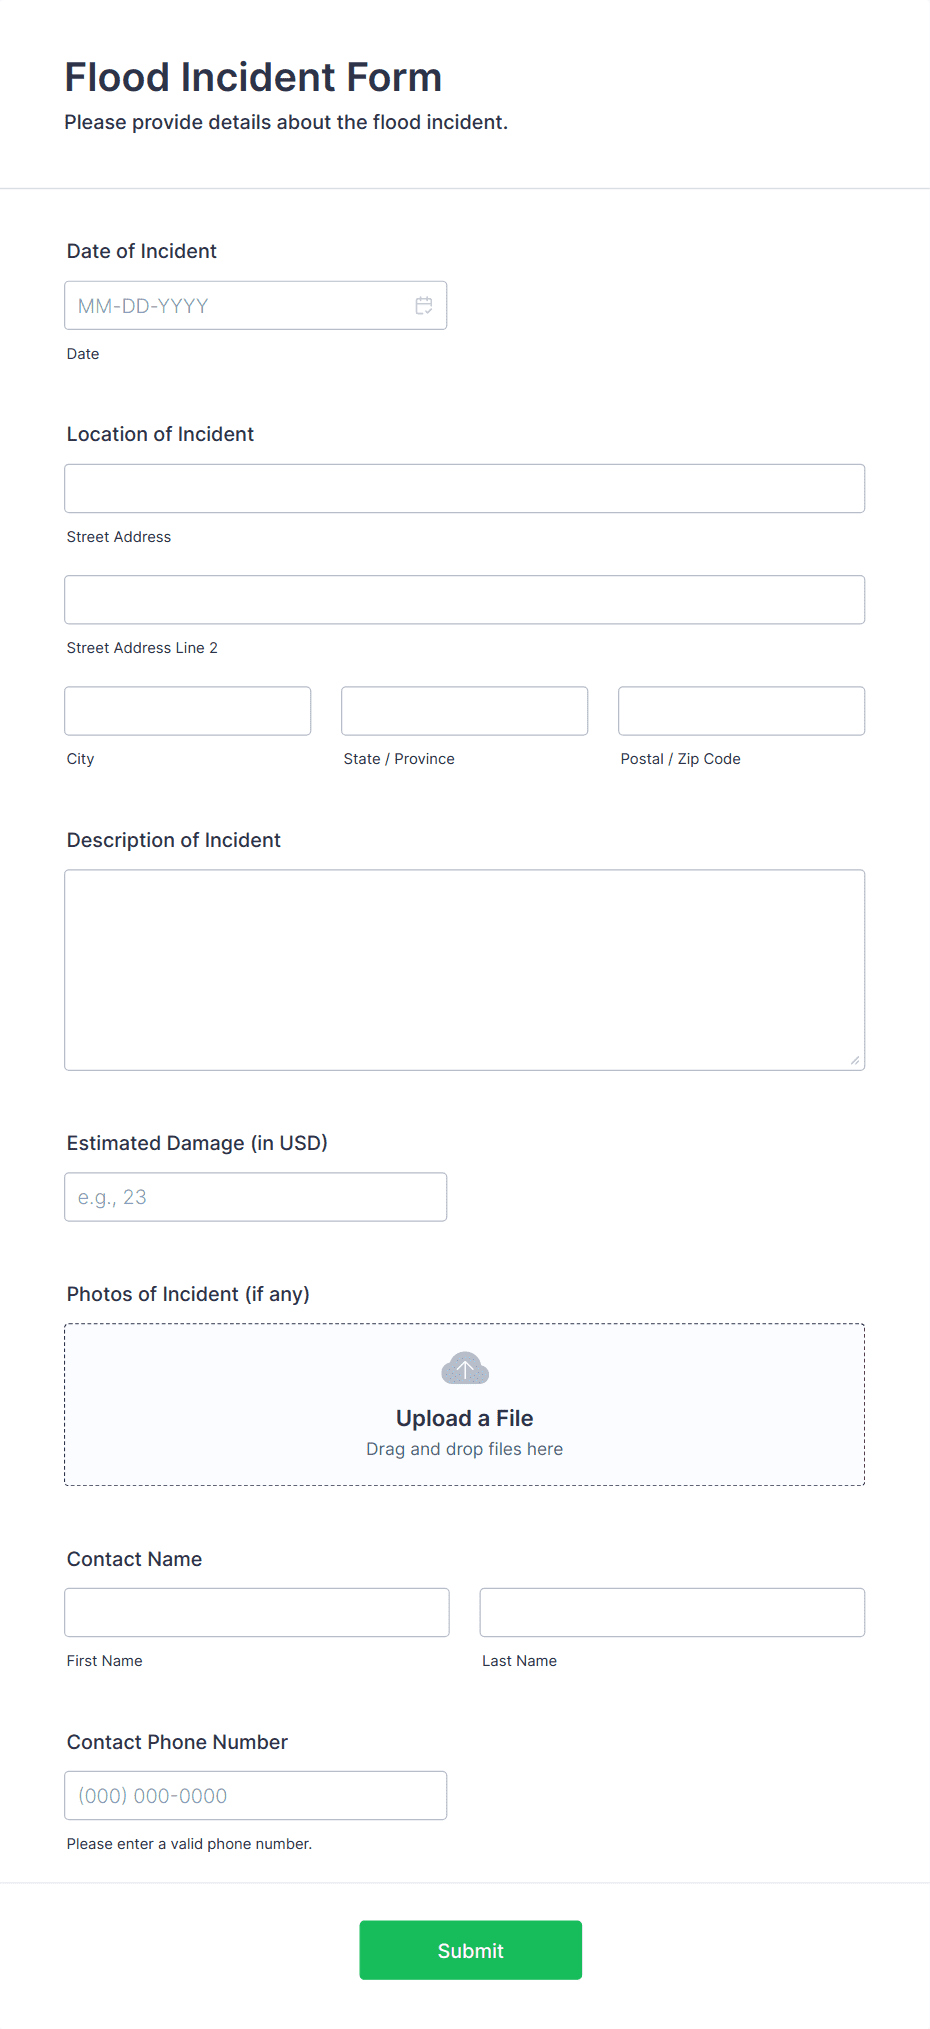Select the Contact Phone Number field

point(256,1796)
